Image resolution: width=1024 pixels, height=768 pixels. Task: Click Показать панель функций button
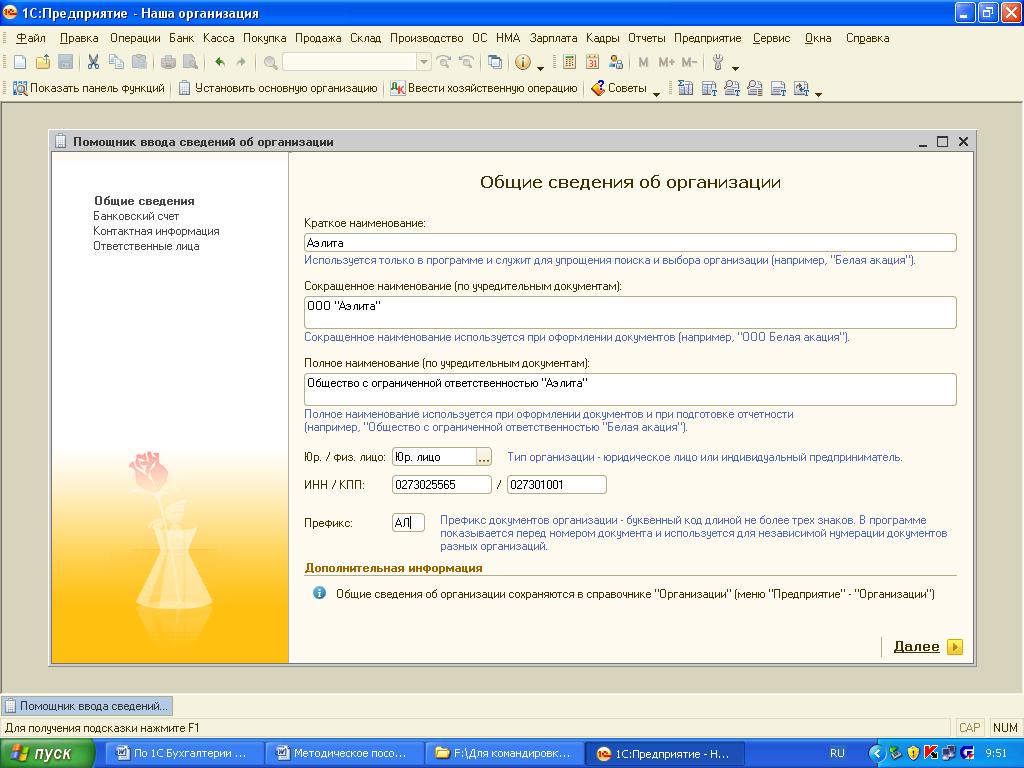89,88
